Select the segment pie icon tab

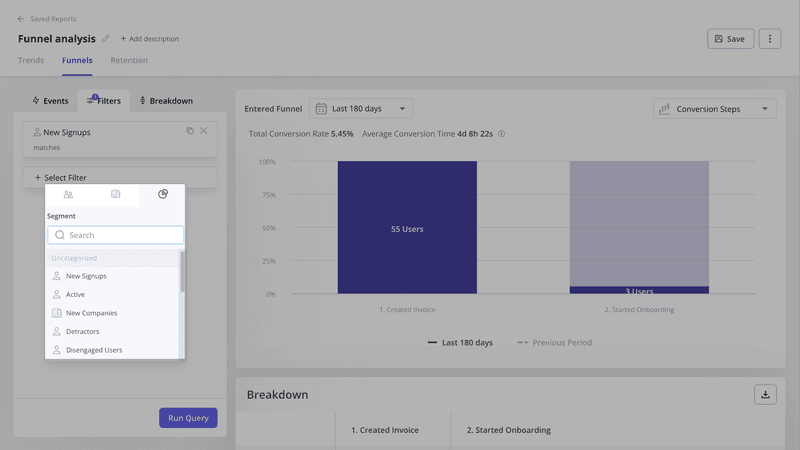point(163,194)
